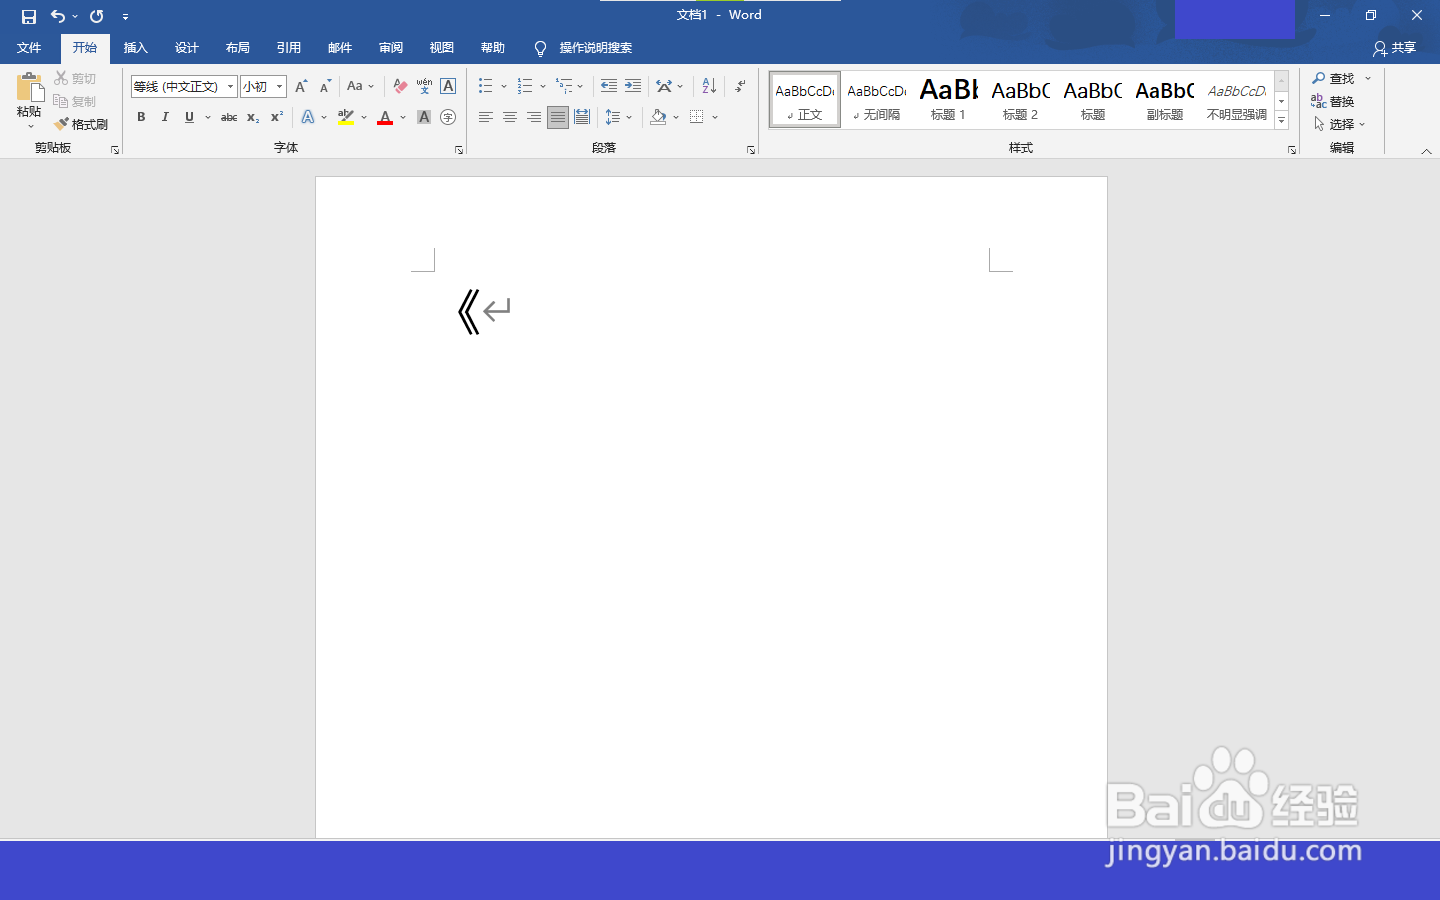The width and height of the screenshot is (1440, 900).
Task: Apply the red font color swatch
Action: [x=385, y=117]
